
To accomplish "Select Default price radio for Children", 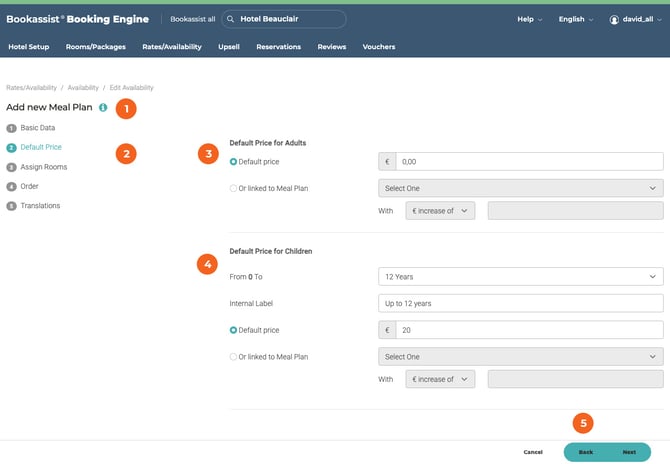I will click(x=234, y=329).
